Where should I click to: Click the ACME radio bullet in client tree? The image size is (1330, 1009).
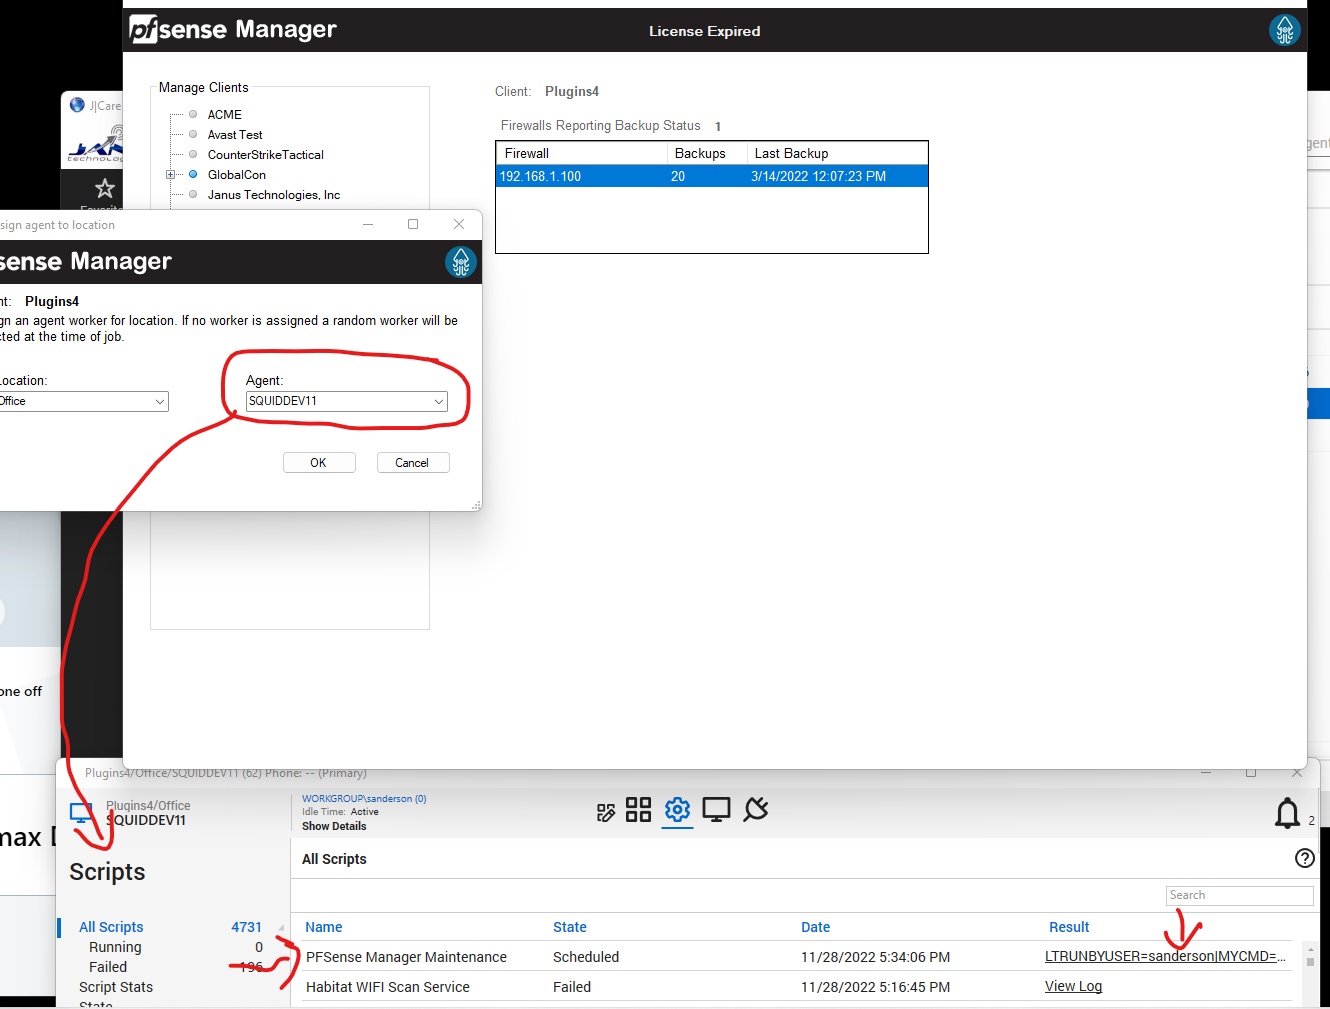coord(193,114)
